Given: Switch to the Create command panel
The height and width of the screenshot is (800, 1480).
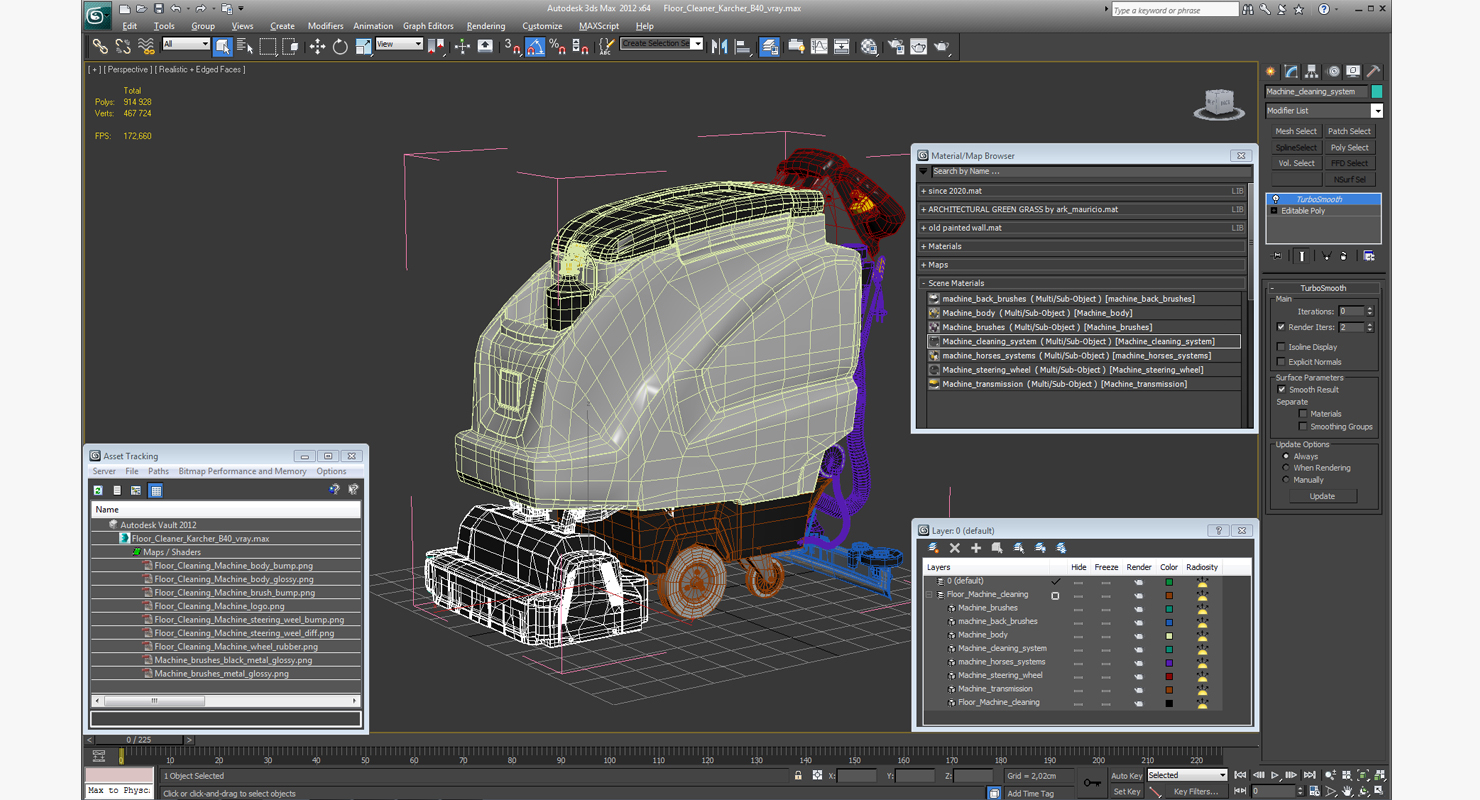Looking at the screenshot, I should point(1271,71).
